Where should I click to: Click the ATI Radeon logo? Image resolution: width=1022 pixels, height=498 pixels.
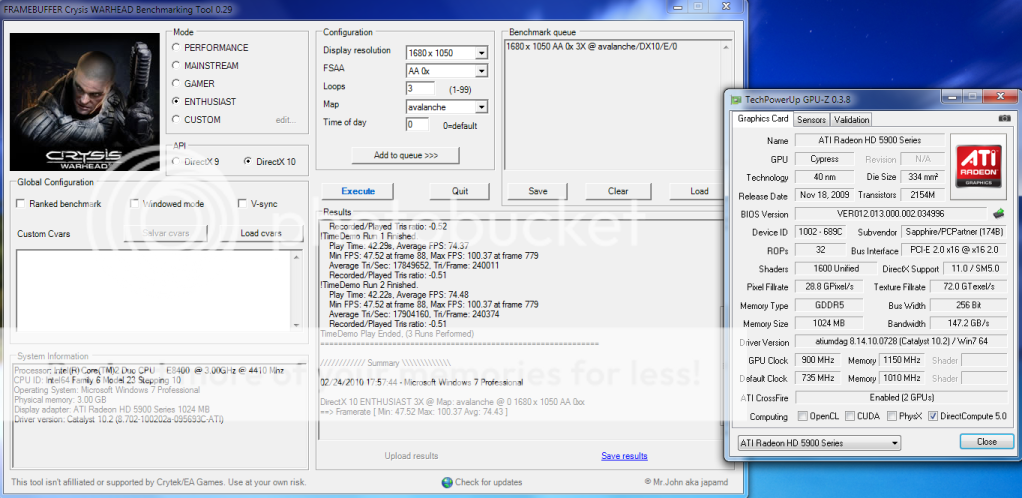977,162
